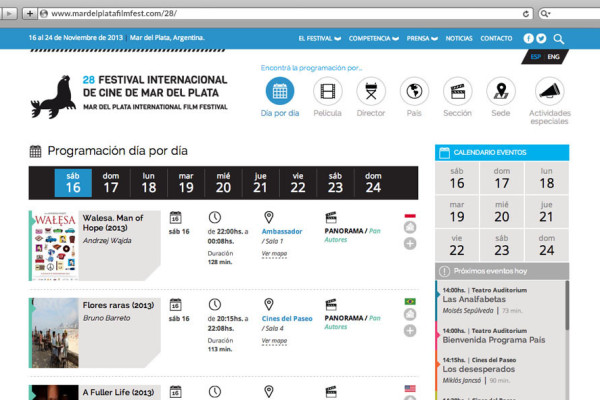Click the Walesa poster thumbnail
This screenshot has width=600, height=400.
pos(55,245)
